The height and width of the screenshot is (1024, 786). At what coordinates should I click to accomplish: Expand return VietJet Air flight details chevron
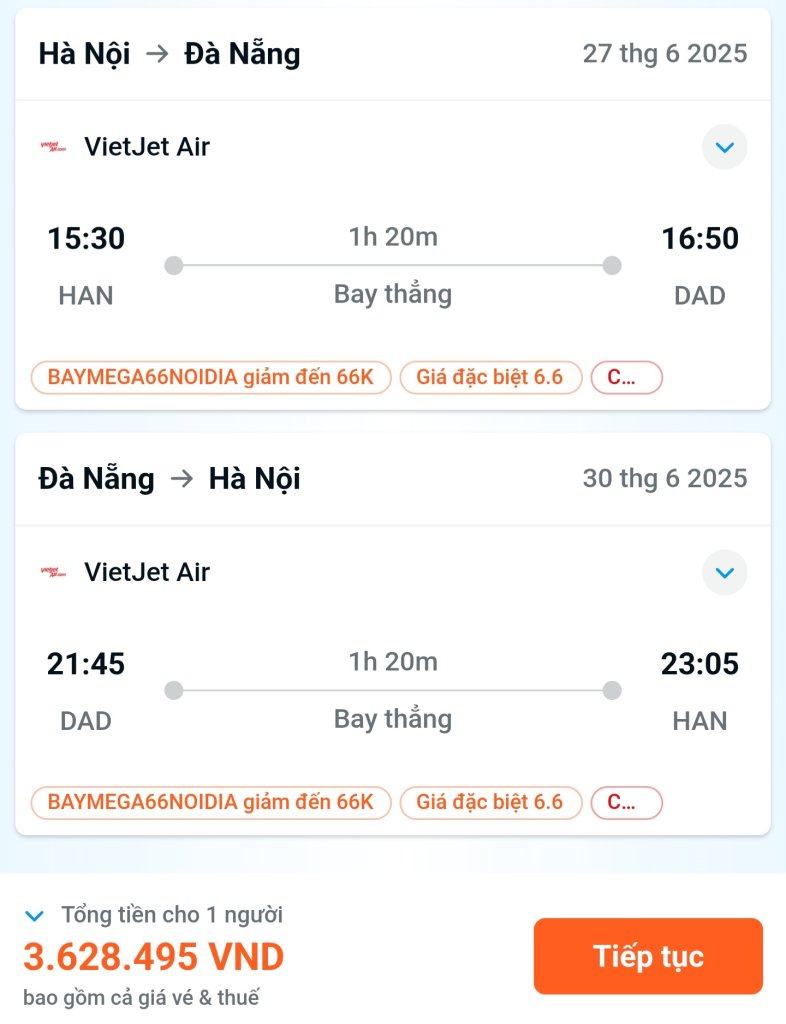[725, 572]
